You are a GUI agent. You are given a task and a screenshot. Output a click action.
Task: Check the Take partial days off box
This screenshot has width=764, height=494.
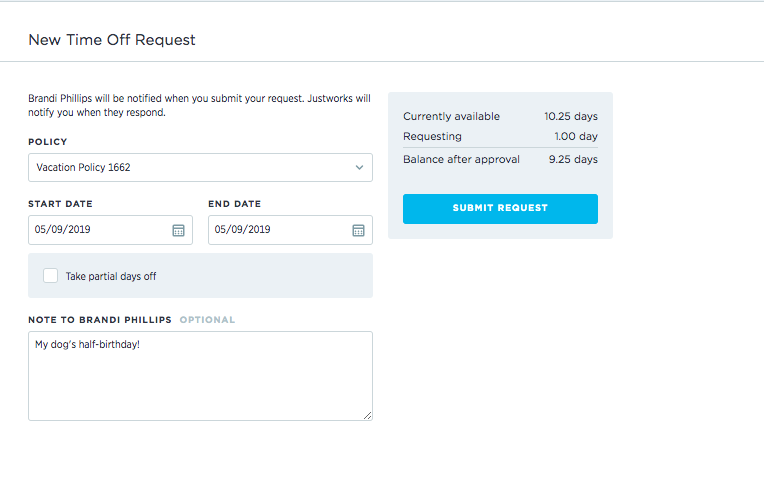(50, 275)
